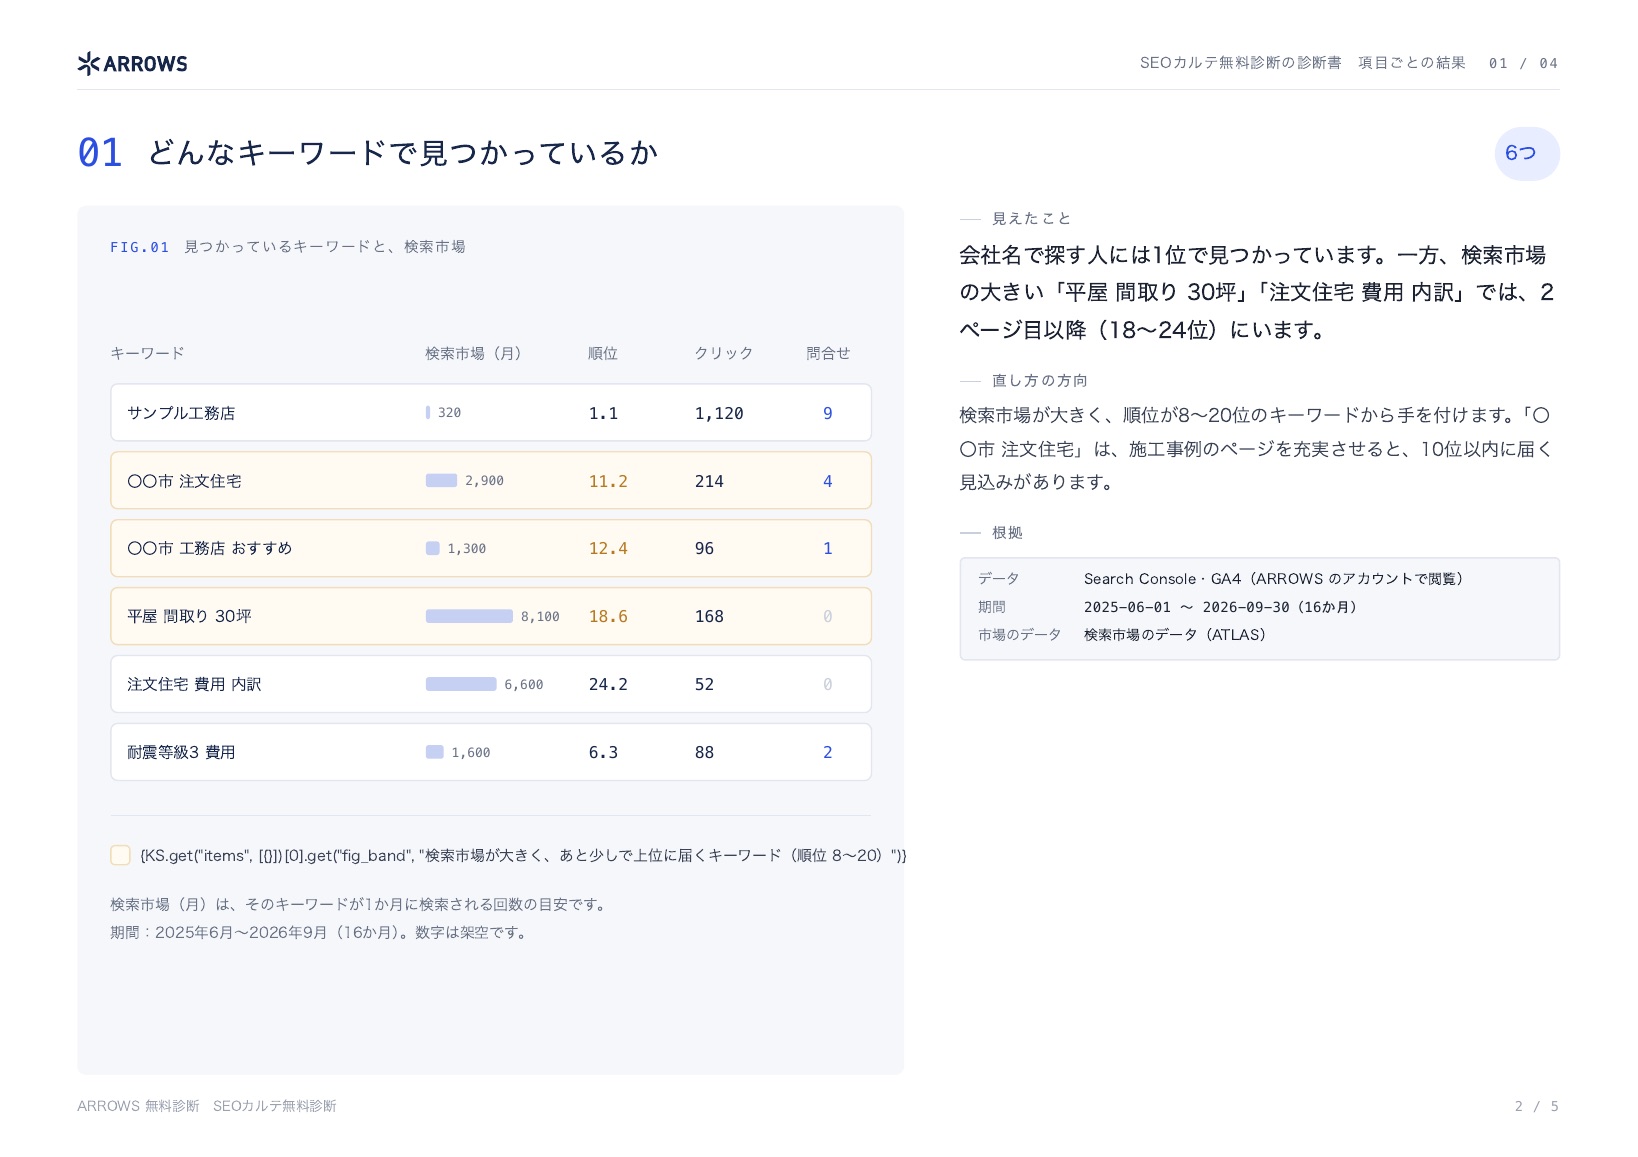This screenshot has width=1638, height=1157.
Task: Click the "見えたこと" section label
Action: click(1031, 218)
